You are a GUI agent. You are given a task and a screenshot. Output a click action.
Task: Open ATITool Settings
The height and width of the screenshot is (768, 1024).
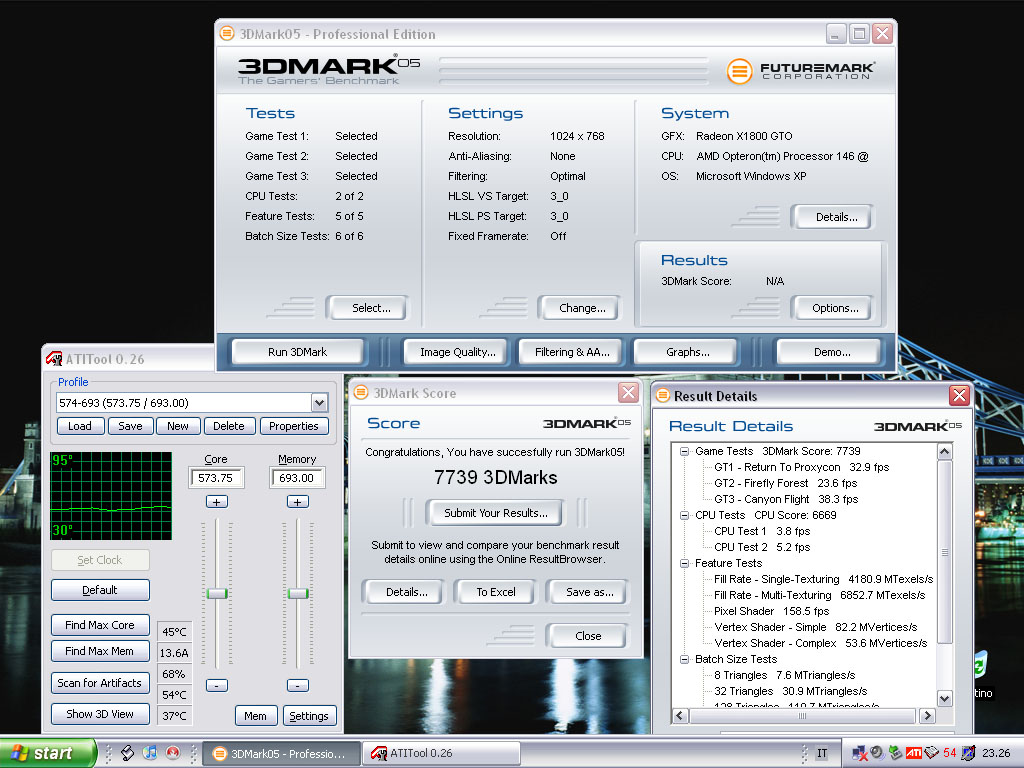pyautogui.click(x=309, y=716)
